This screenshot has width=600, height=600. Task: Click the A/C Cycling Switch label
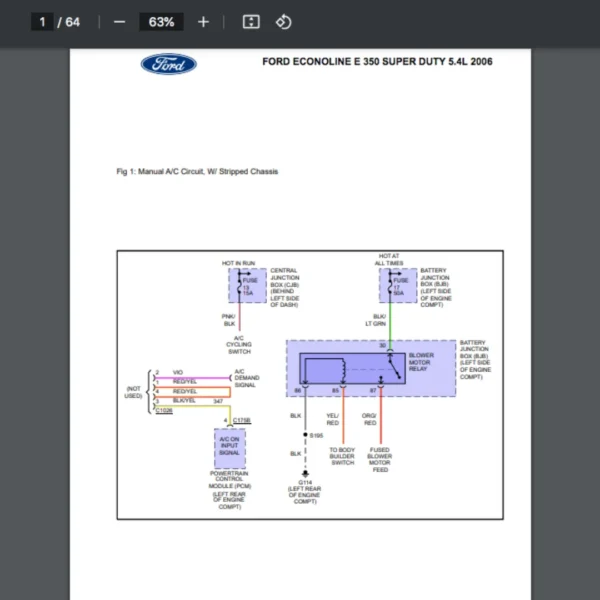[239, 345]
